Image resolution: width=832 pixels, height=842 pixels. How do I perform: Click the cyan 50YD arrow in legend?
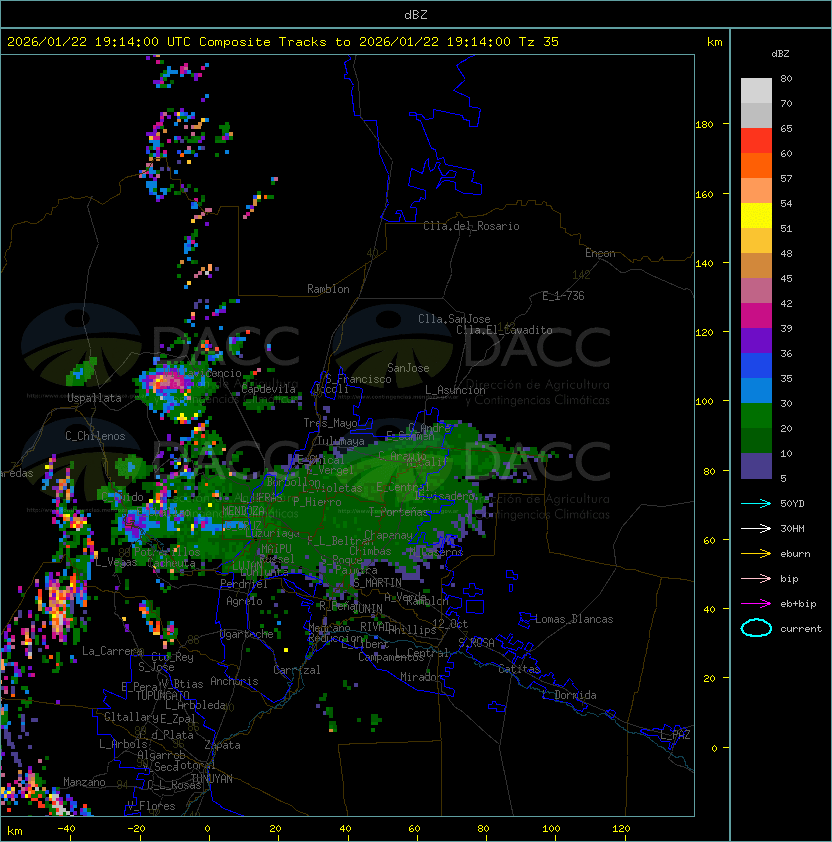[x=756, y=503]
